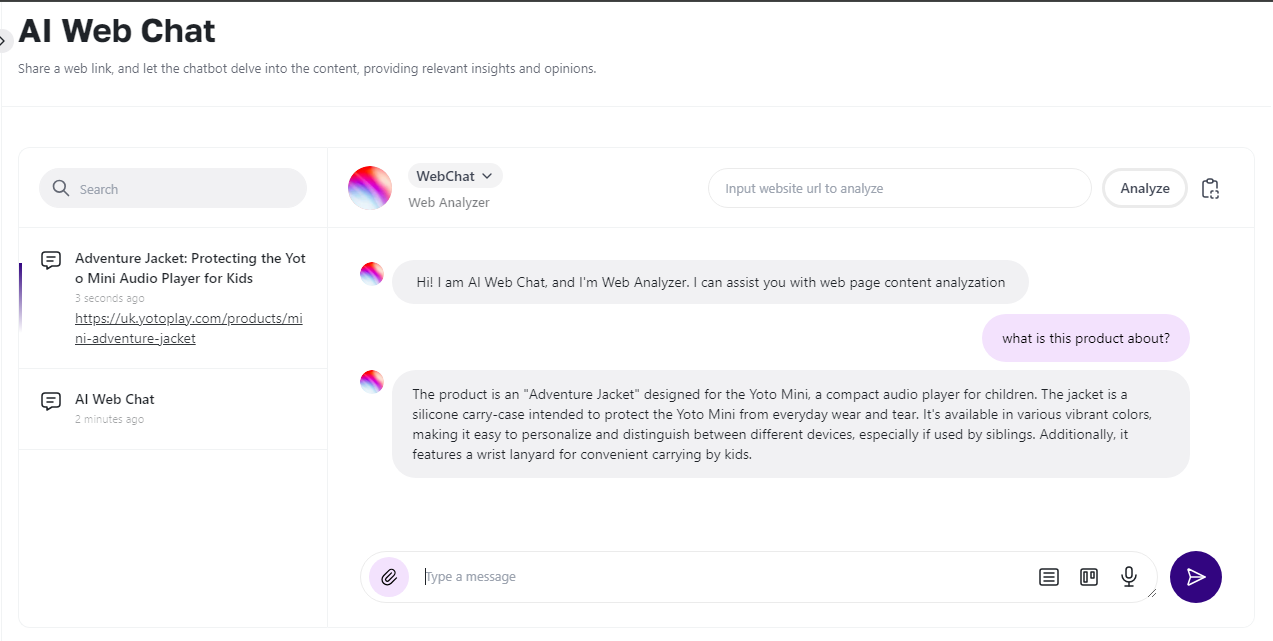1273x641 pixels.
Task: Click the Analyze button
Action: (1144, 188)
